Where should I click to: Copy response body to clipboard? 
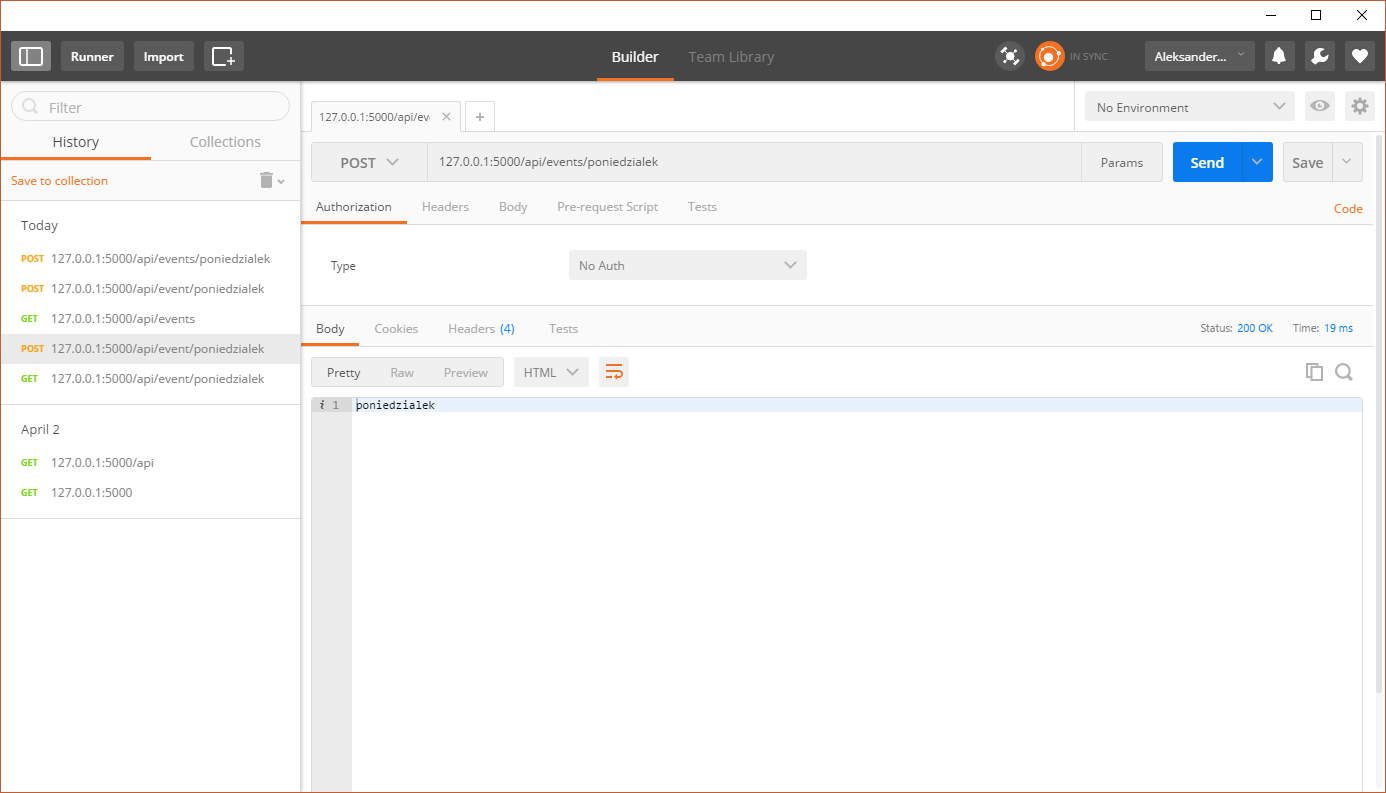point(1314,372)
